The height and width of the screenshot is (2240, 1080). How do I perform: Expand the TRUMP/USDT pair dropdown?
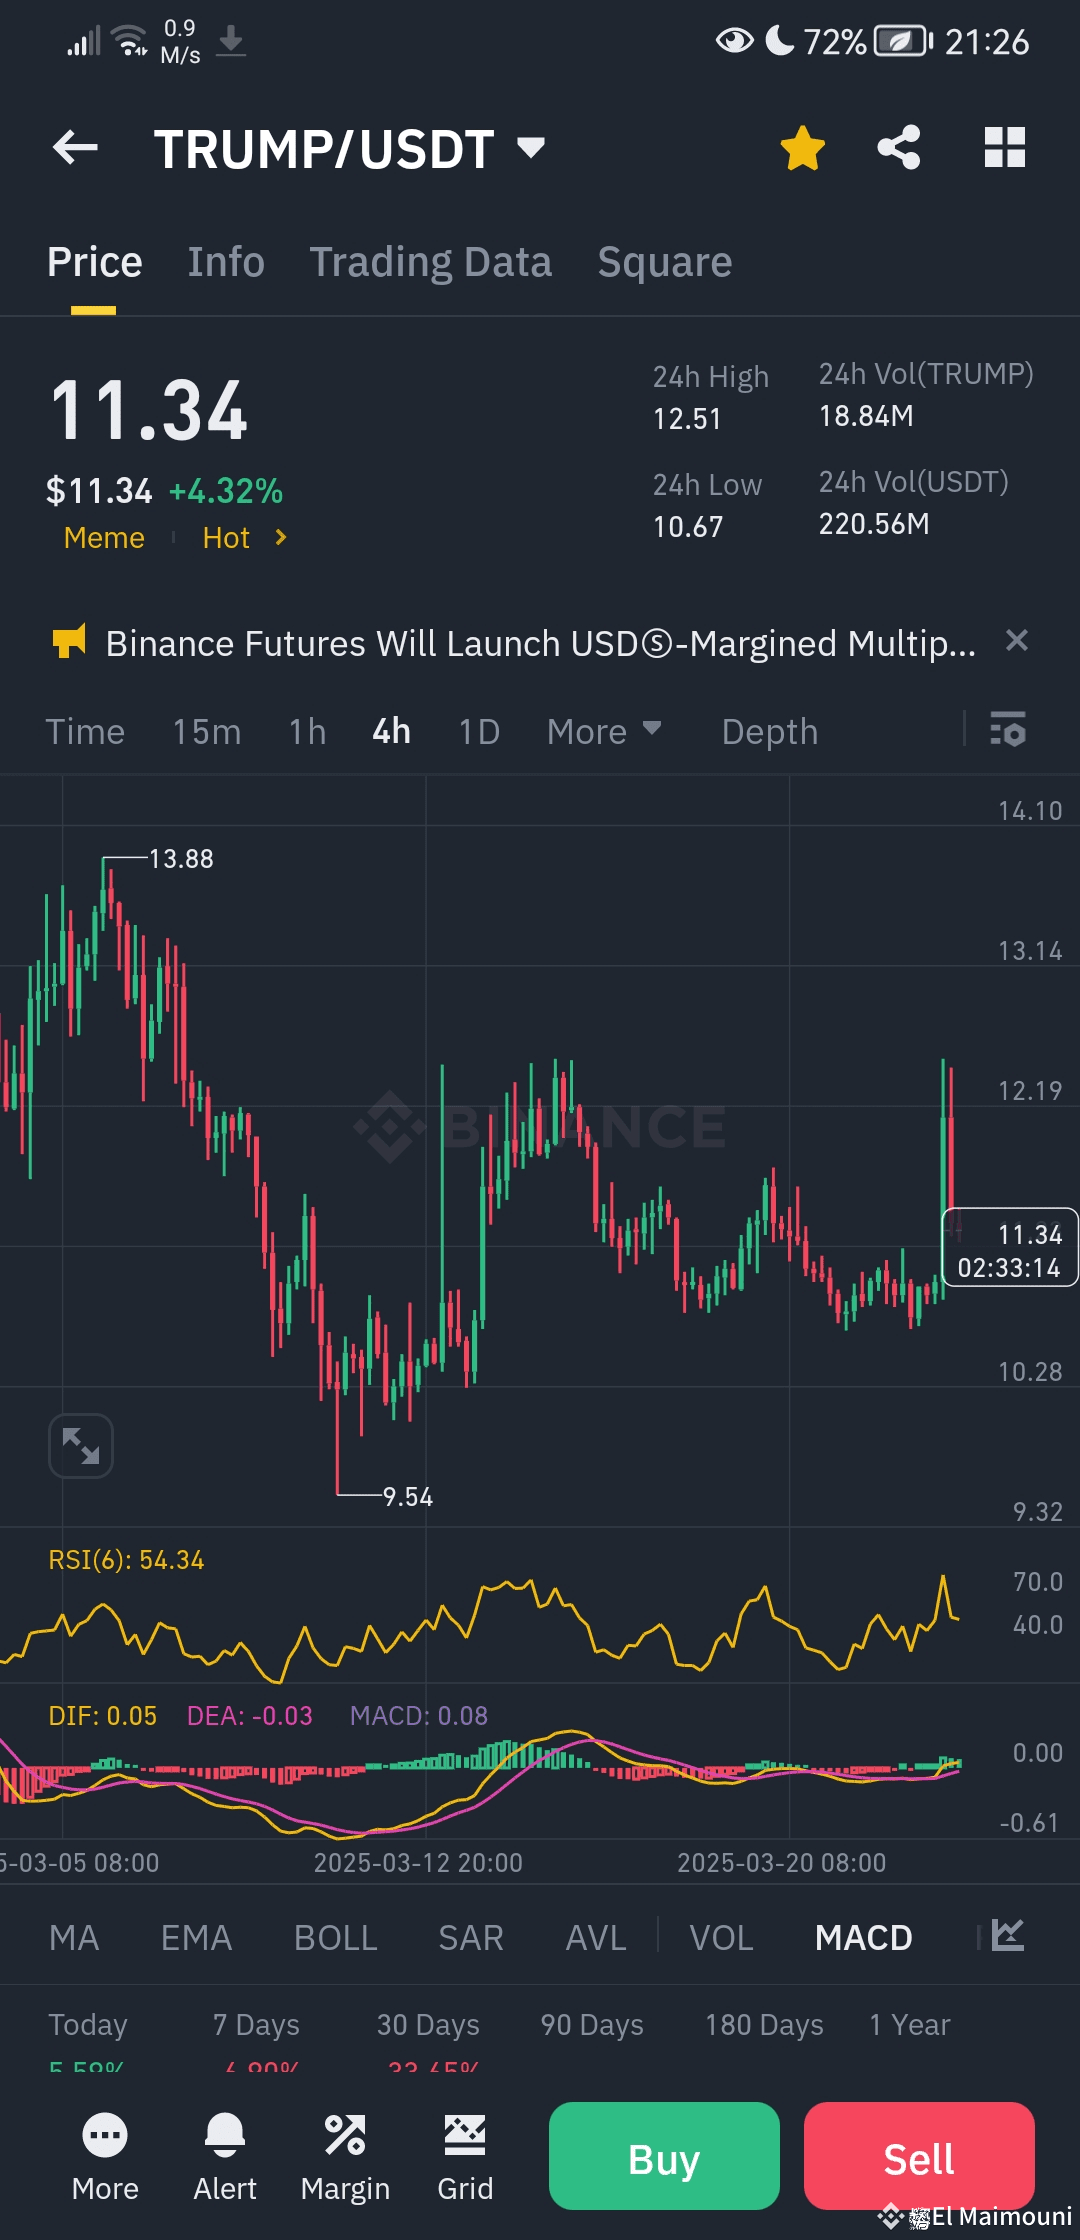point(531,148)
